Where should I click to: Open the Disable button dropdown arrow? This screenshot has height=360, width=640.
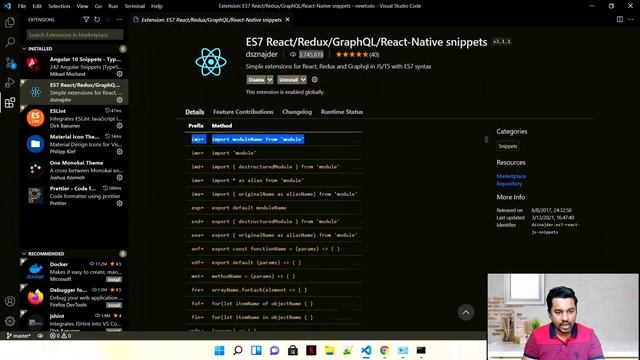pyautogui.click(x=270, y=80)
